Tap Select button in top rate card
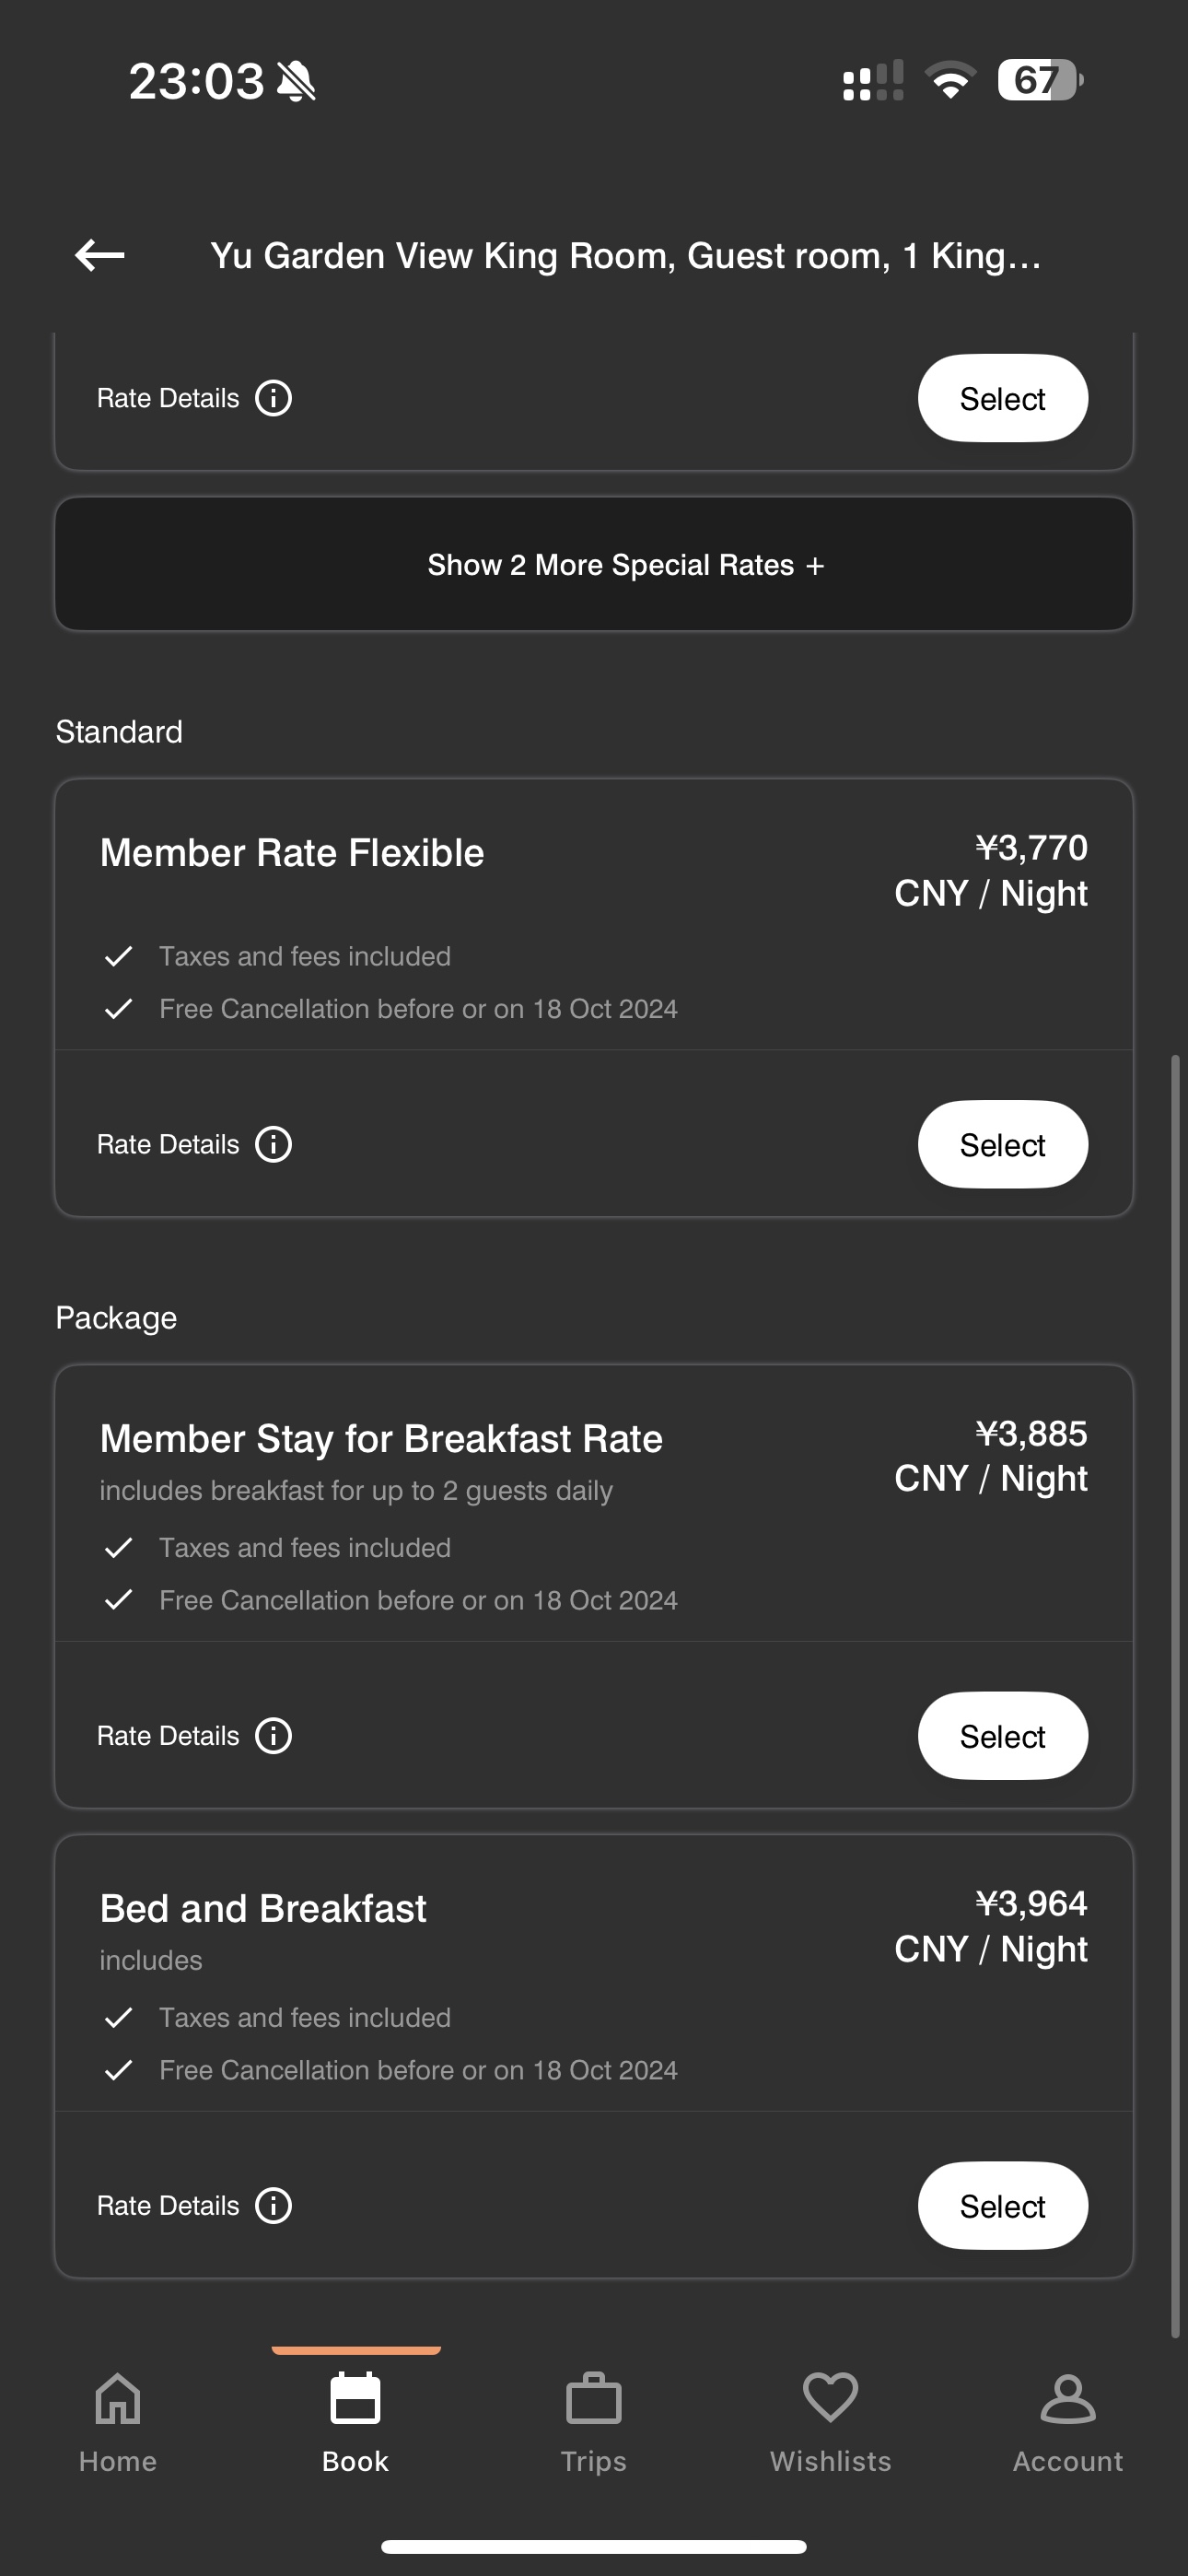Screen dimensions: 1188x2576 pyautogui.click(x=1003, y=398)
